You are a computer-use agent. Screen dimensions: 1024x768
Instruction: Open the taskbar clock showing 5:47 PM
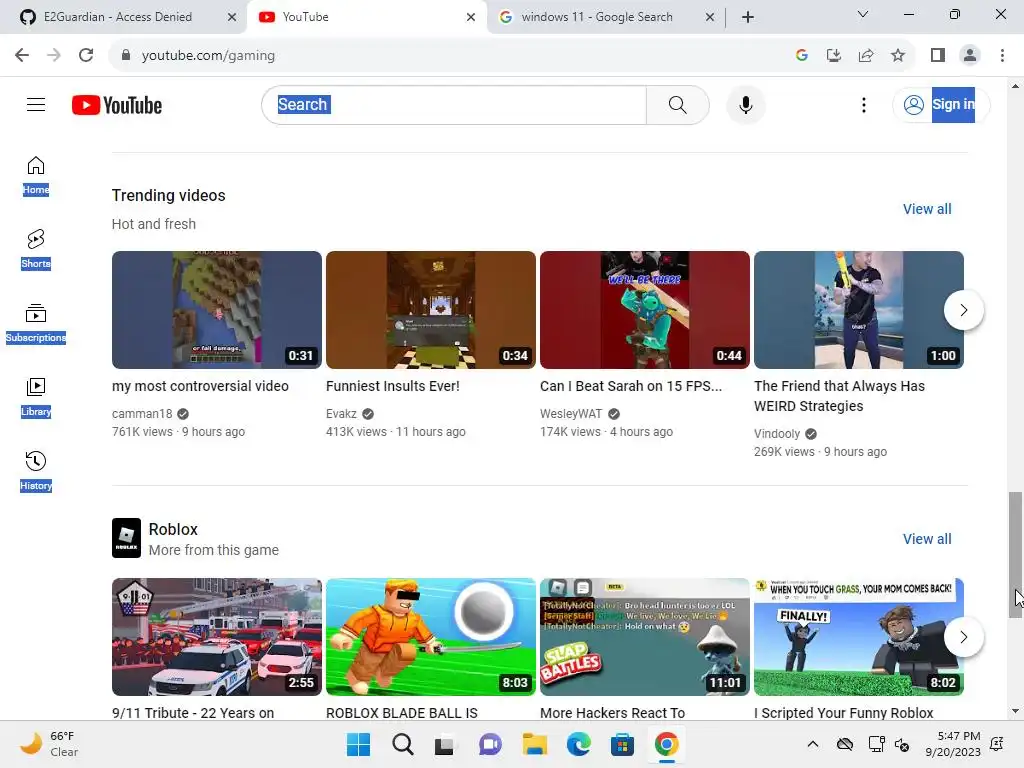point(953,744)
